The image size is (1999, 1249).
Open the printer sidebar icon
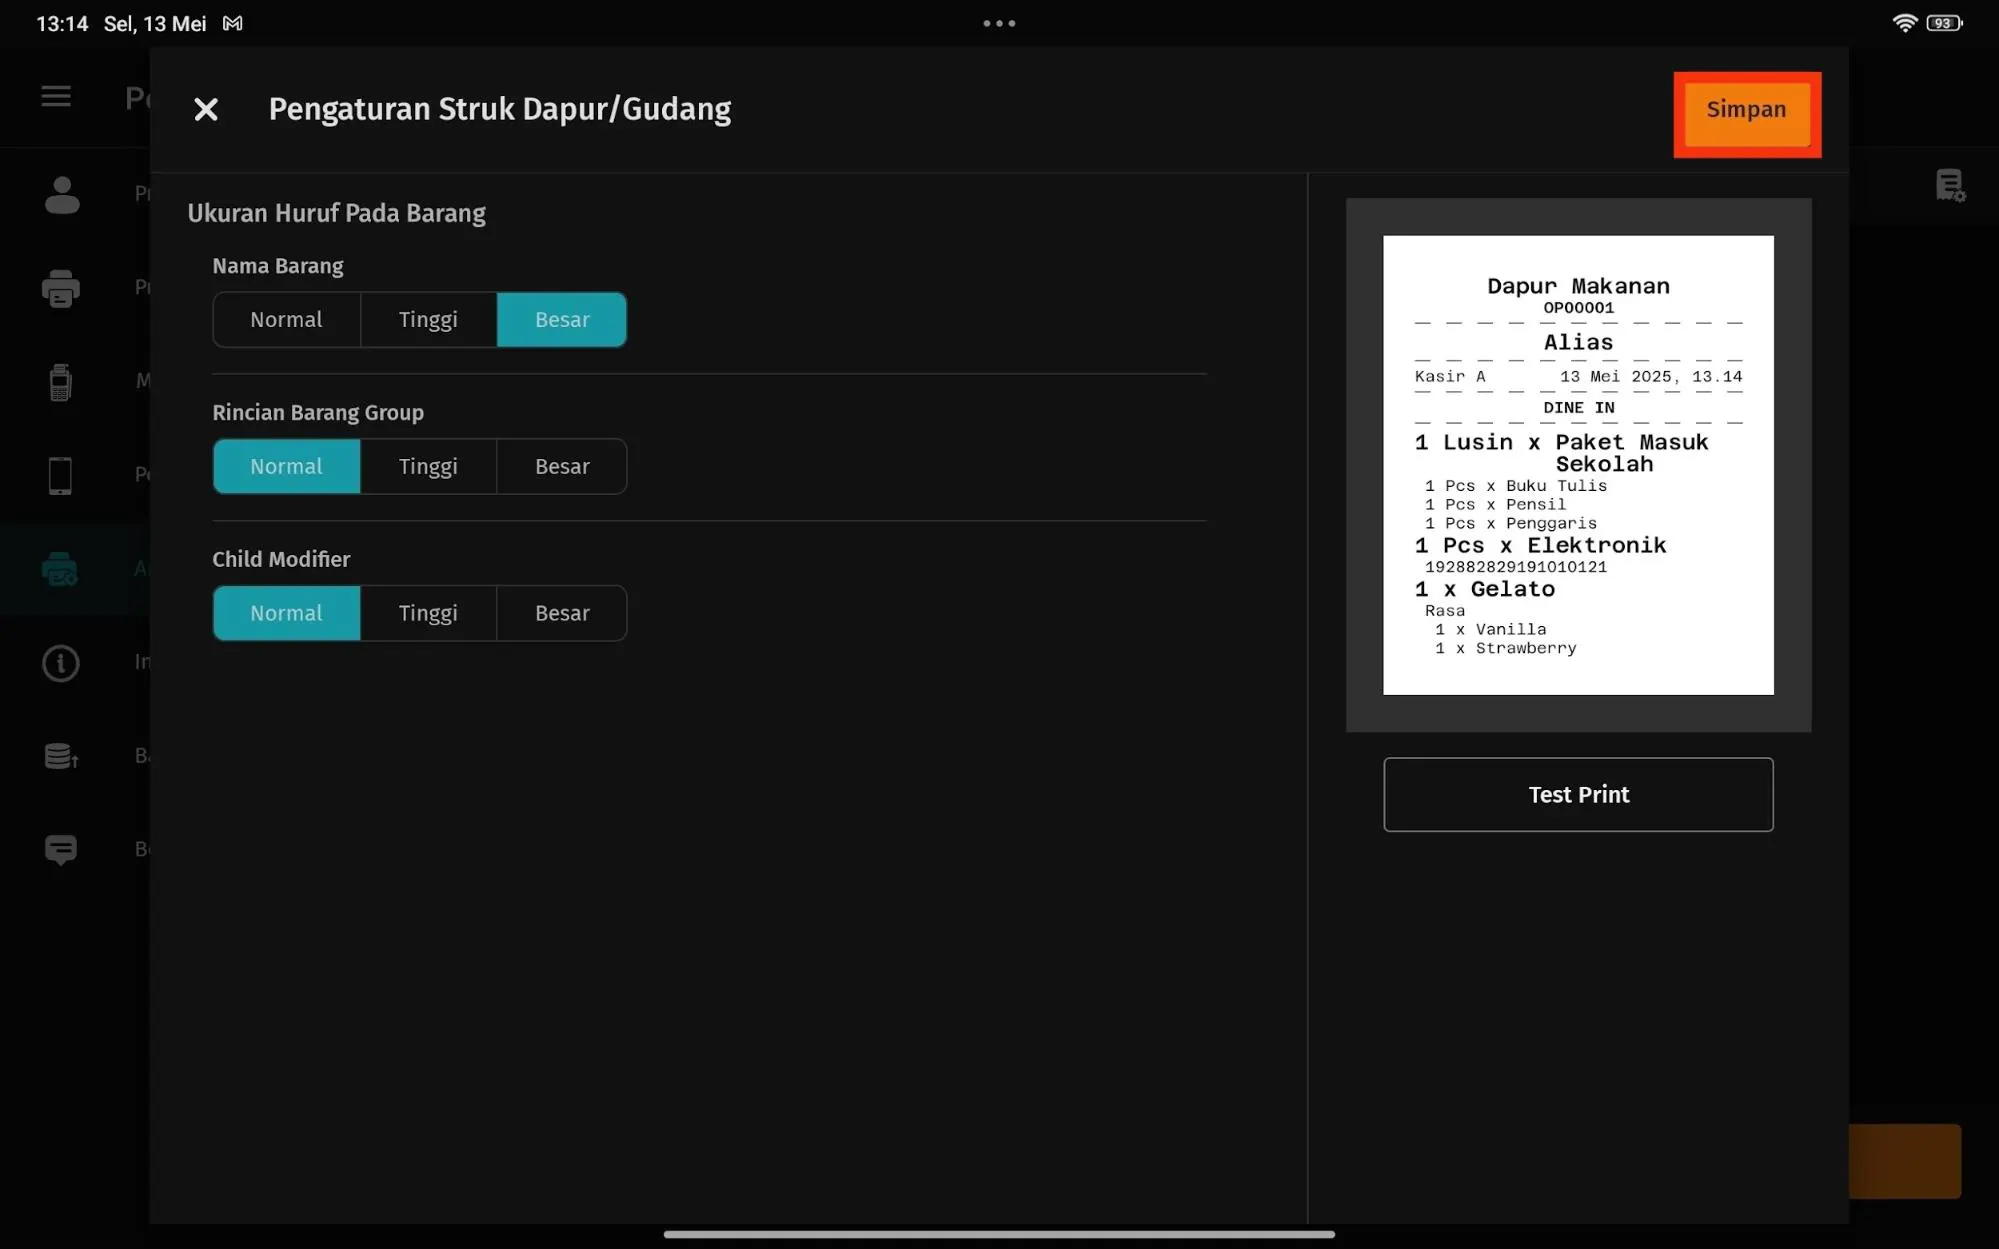point(61,288)
